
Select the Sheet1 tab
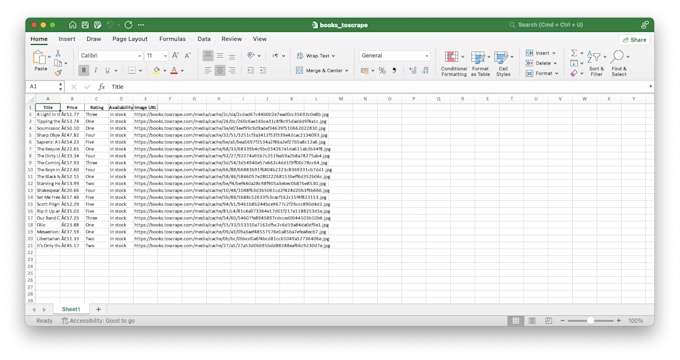point(71,309)
